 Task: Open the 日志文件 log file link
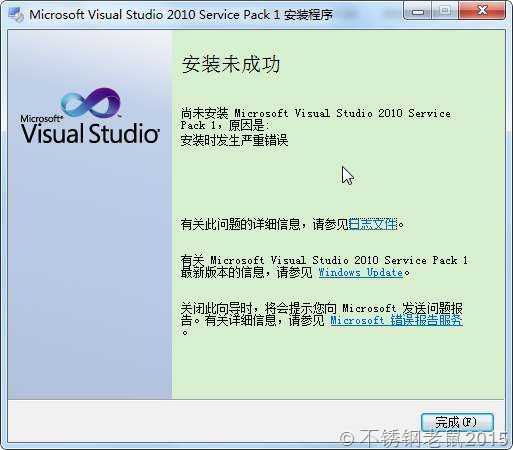(373, 224)
